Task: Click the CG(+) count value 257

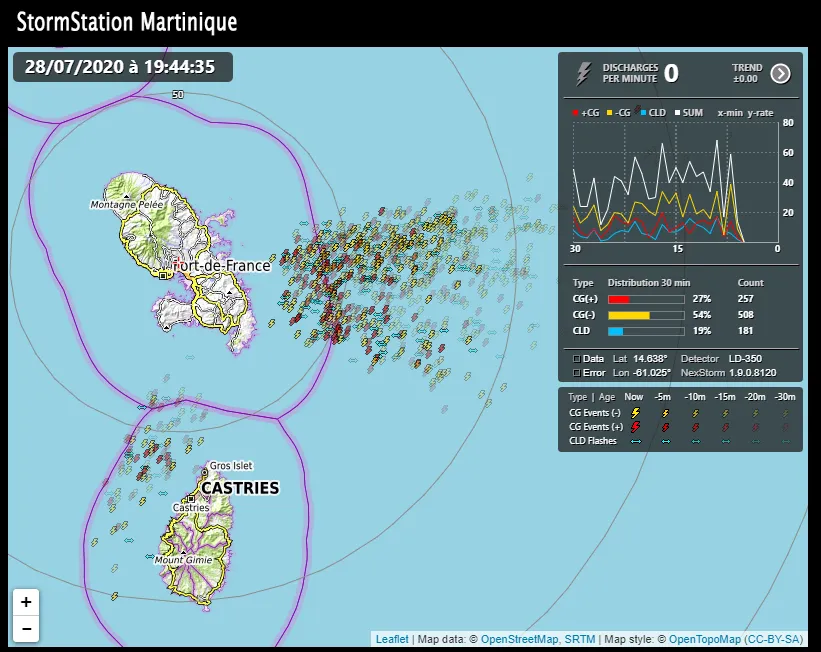Action: click(x=745, y=299)
